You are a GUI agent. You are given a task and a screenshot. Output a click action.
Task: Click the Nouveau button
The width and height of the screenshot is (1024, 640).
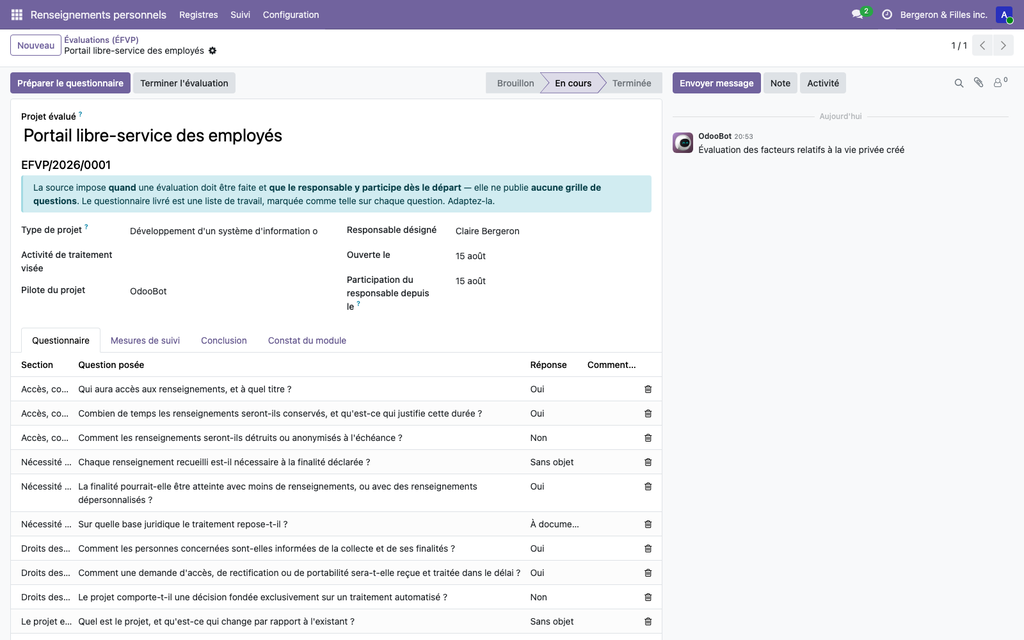(36, 46)
